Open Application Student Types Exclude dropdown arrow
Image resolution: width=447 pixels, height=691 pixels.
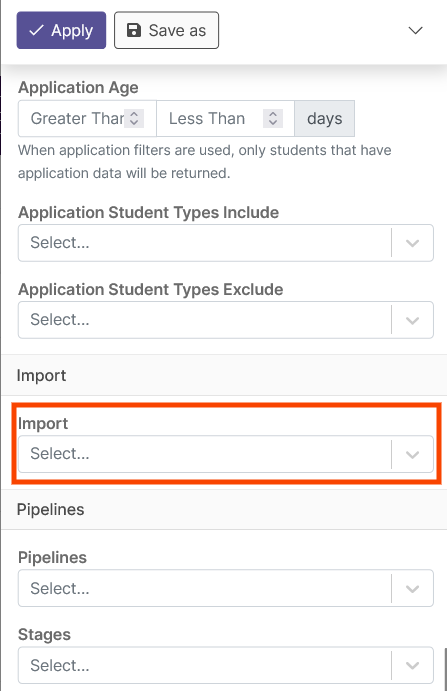coord(412,320)
